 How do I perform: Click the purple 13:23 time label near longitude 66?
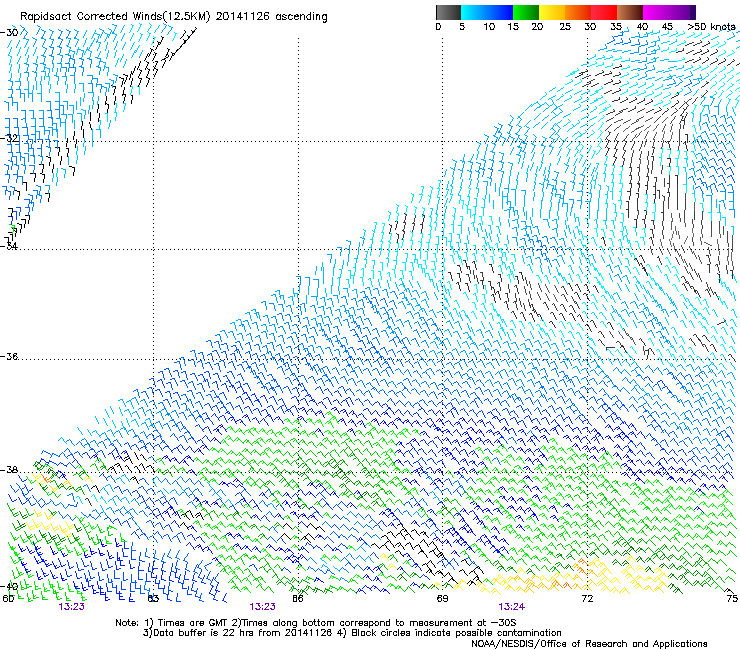click(x=262, y=607)
